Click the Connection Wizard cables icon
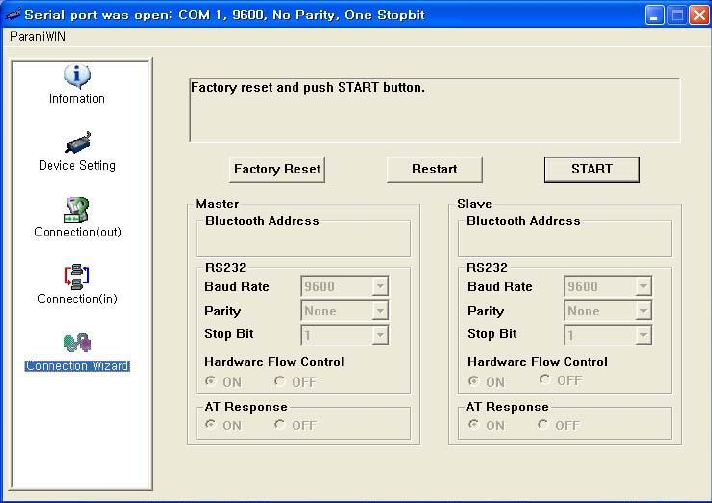Image resolution: width=712 pixels, height=503 pixels. (x=78, y=343)
